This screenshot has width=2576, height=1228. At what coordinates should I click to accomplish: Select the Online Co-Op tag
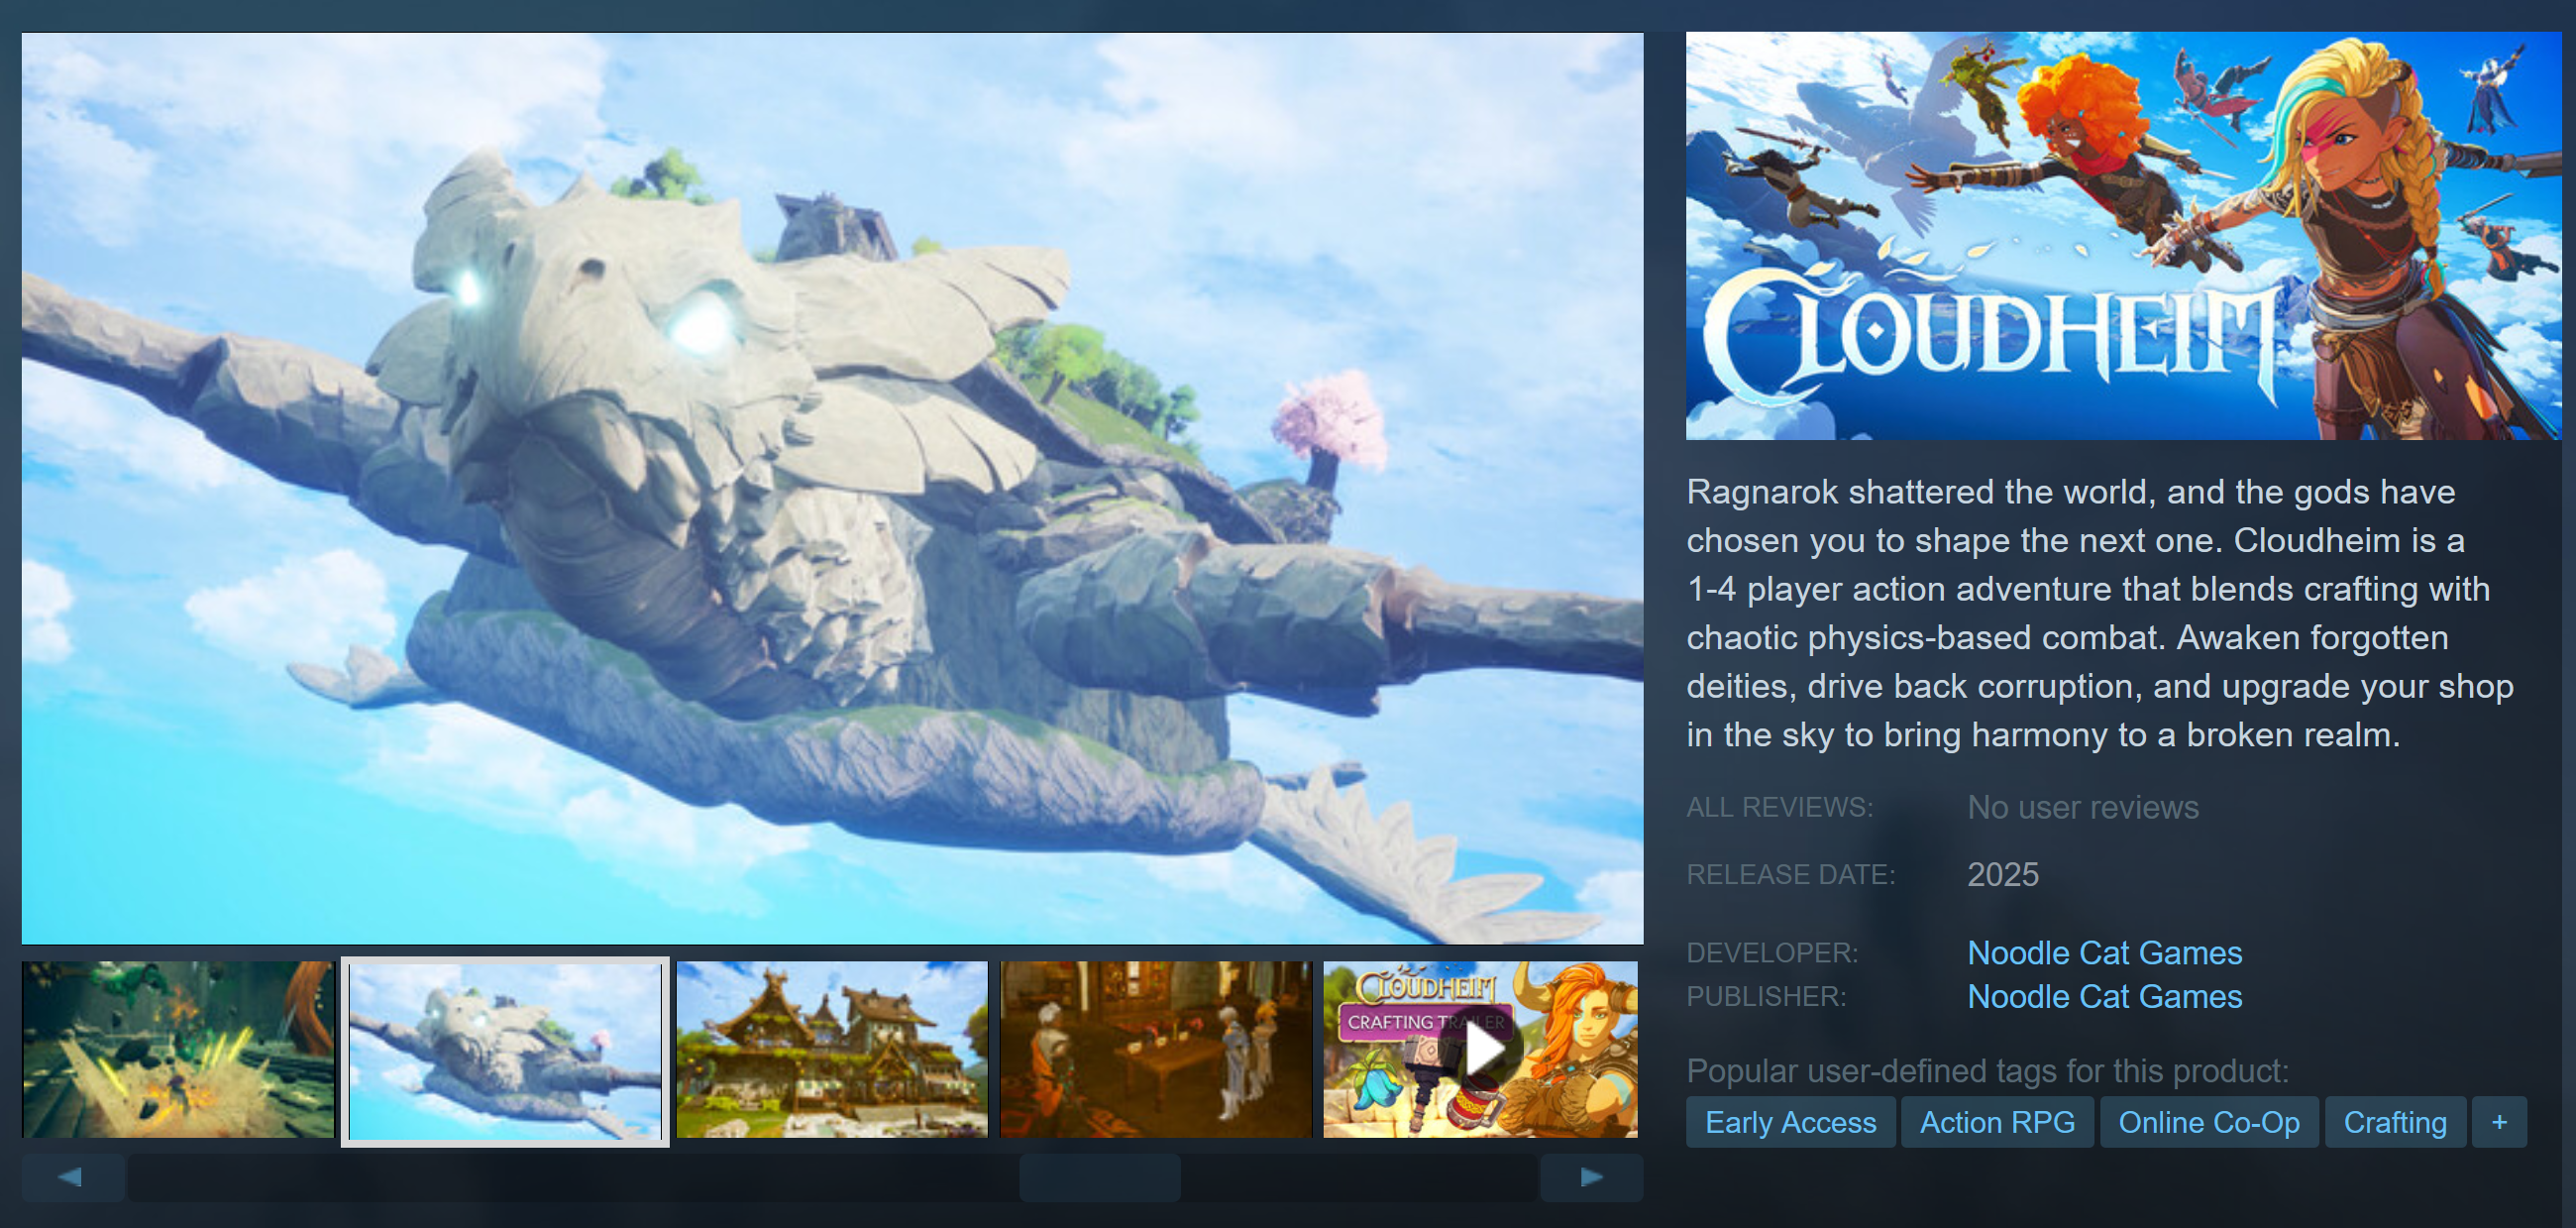click(x=2208, y=1122)
